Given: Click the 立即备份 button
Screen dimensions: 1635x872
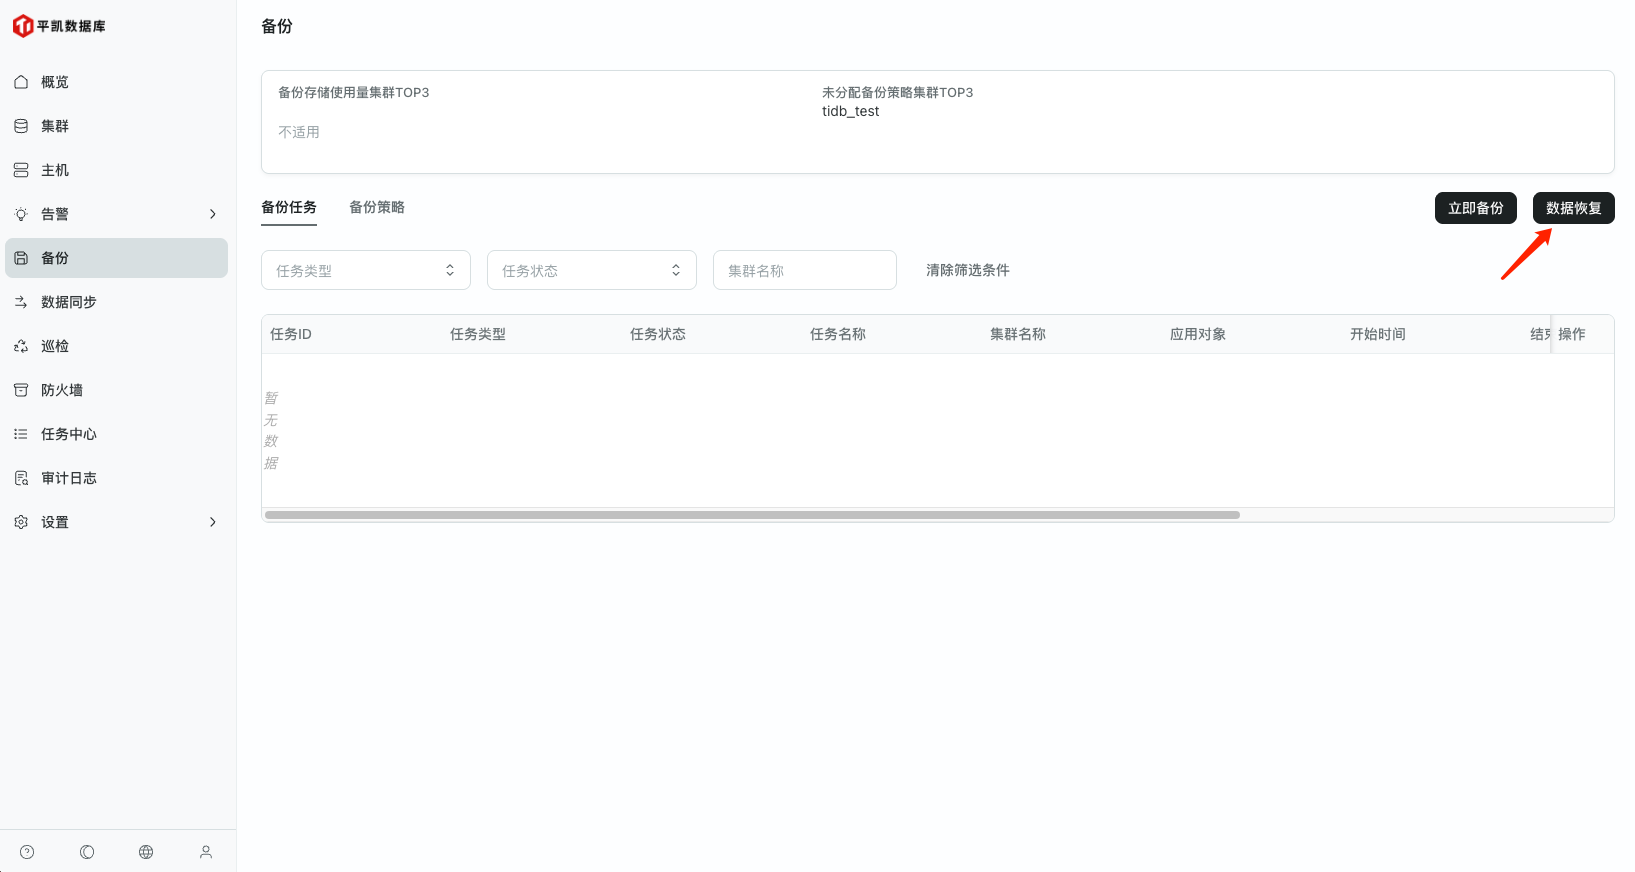Looking at the screenshot, I should tap(1475, 208).
